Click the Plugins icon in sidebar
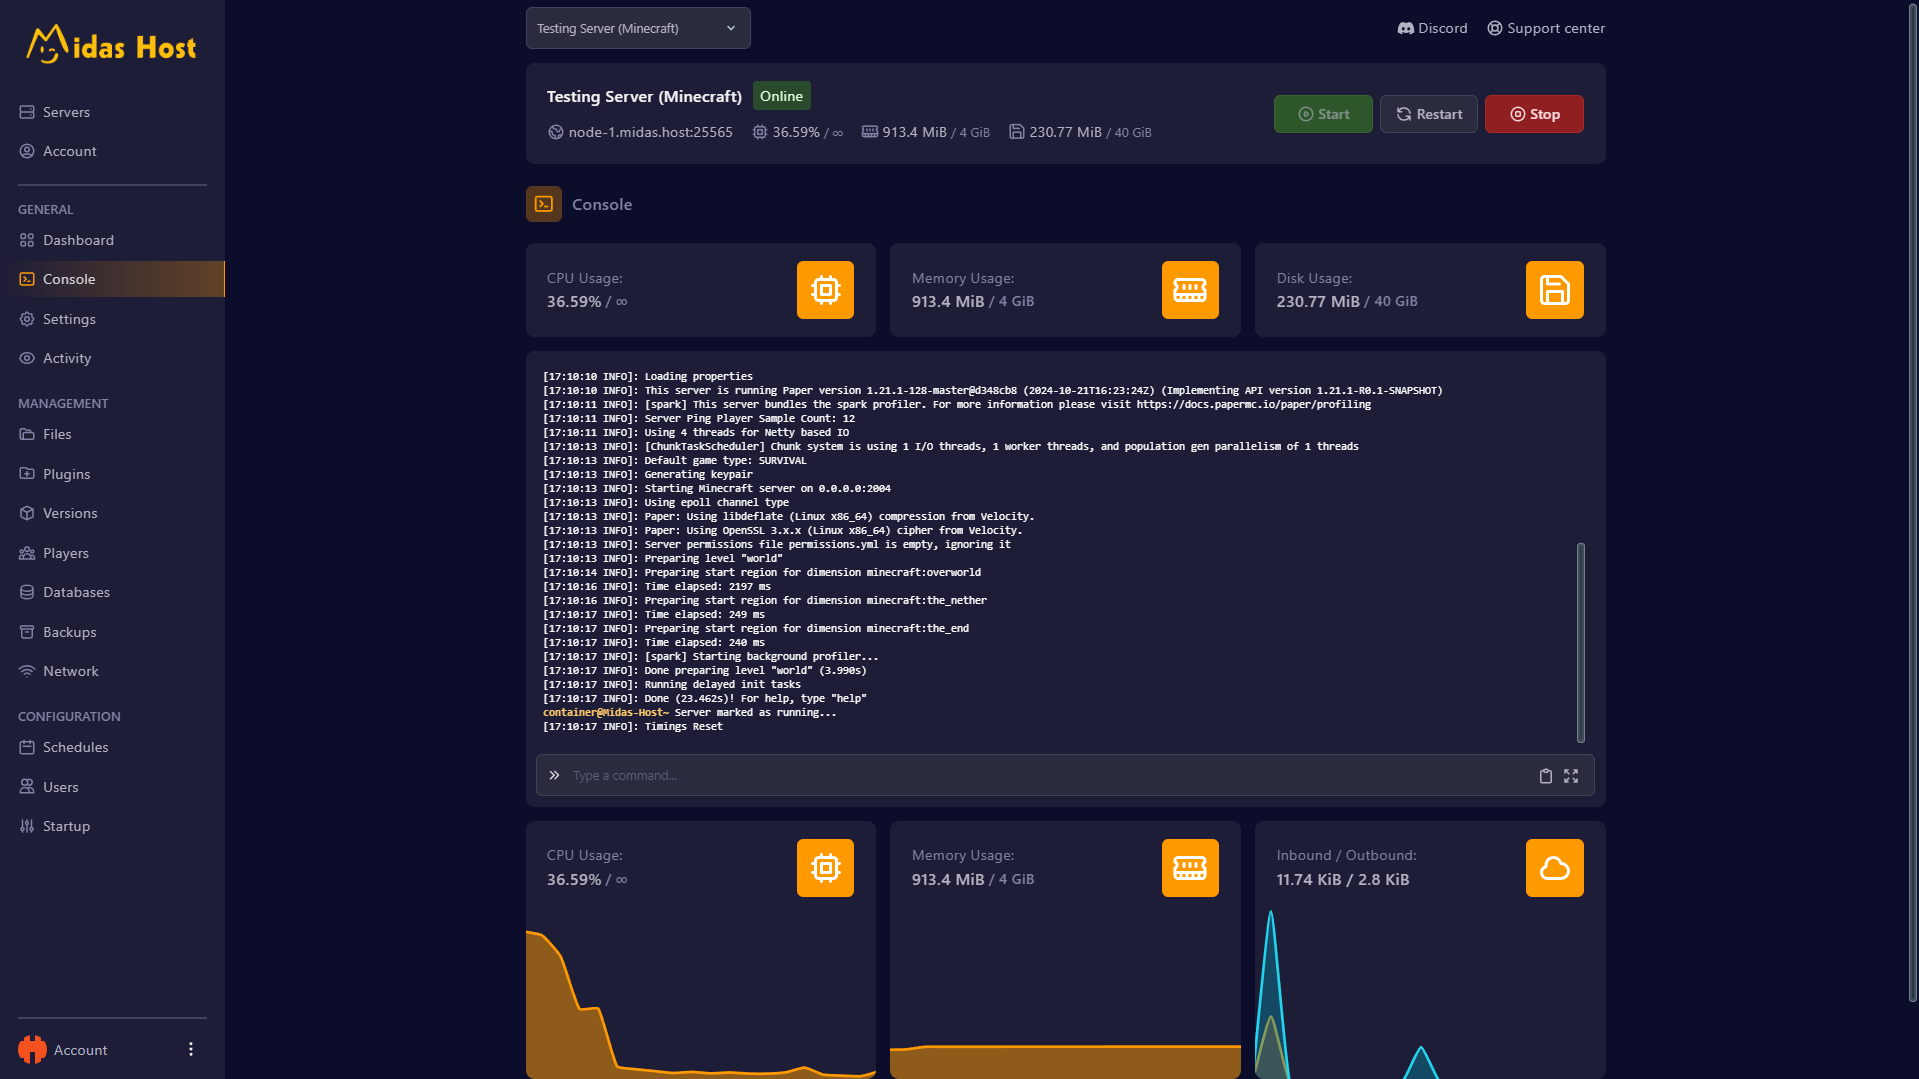 pyautogui.click(x=27, y=474)
